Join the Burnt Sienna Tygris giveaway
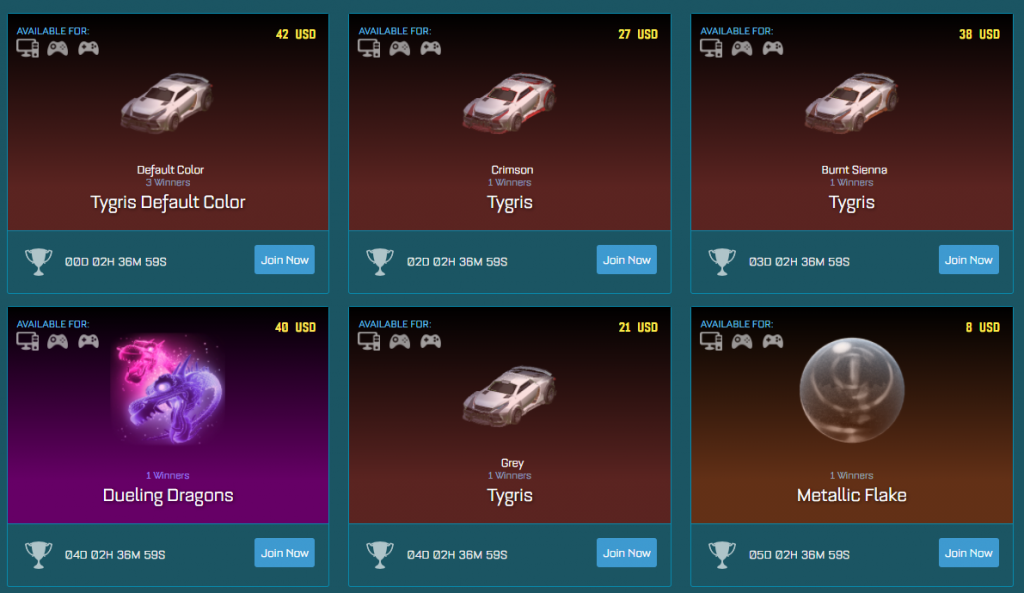This screenshot has height=593, width=1024. 968,260
